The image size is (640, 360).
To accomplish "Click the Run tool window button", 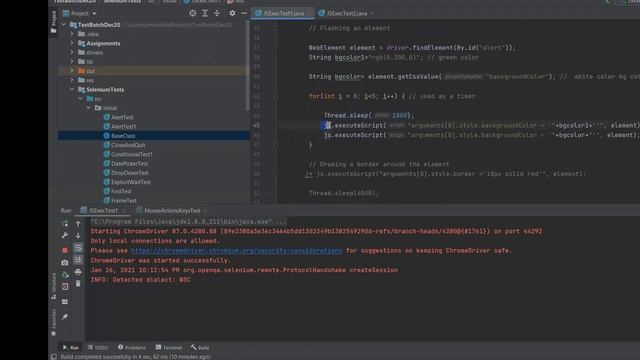I will click(x=71, y=348).
